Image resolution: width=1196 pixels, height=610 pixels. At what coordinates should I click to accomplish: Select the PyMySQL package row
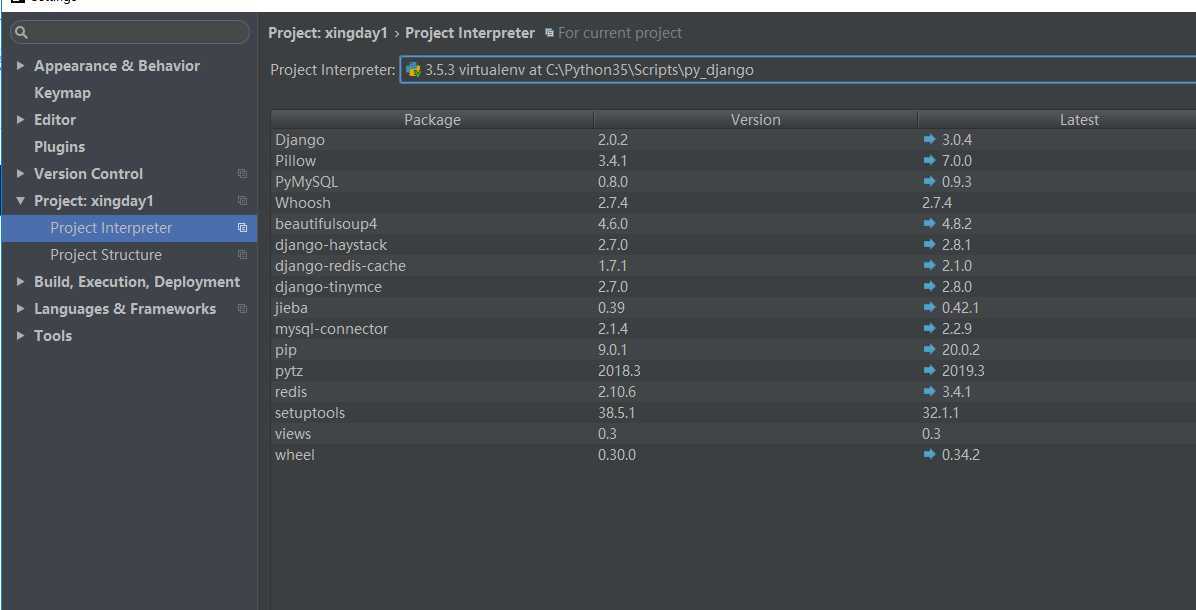734,181
